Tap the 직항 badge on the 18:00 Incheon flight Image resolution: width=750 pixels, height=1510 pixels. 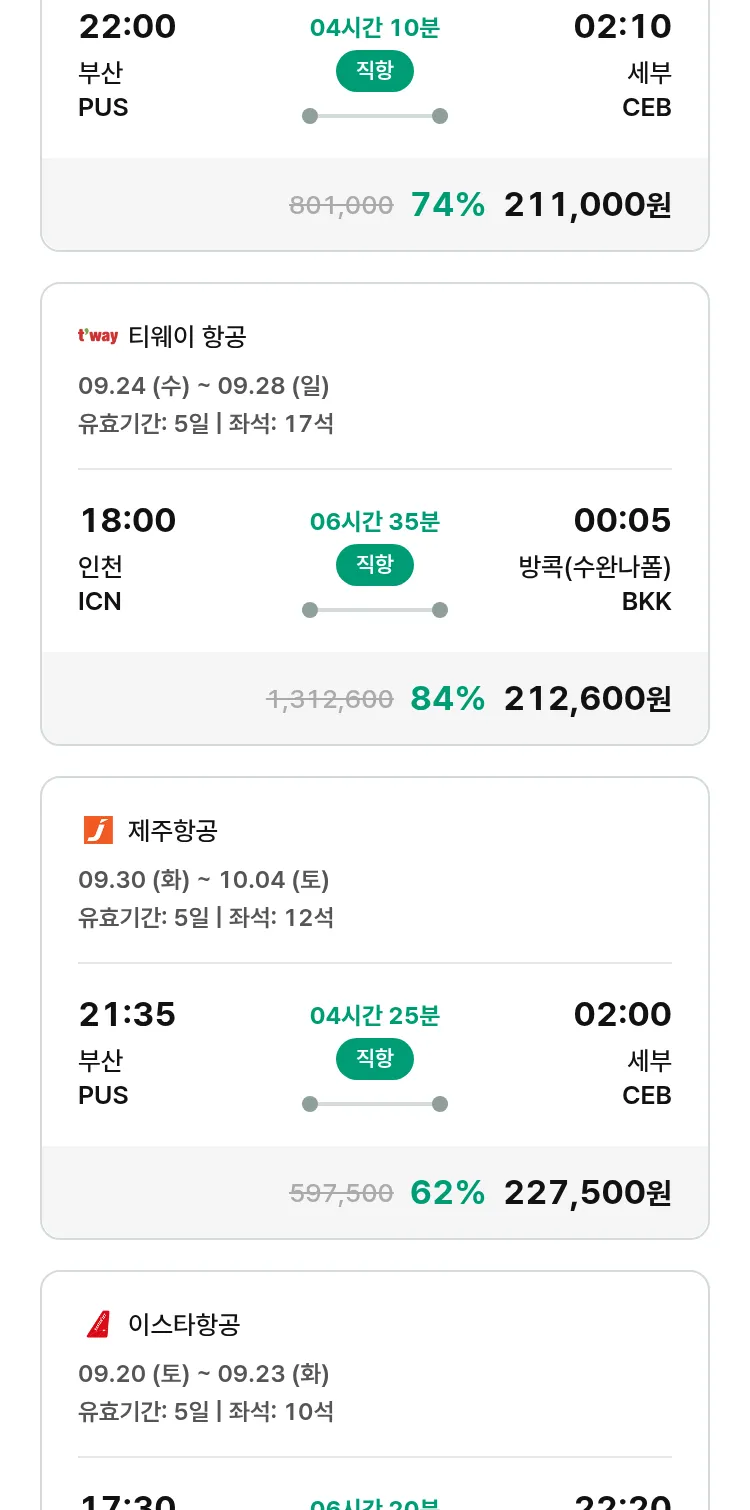pyautogui.click(x=374, y=565)
